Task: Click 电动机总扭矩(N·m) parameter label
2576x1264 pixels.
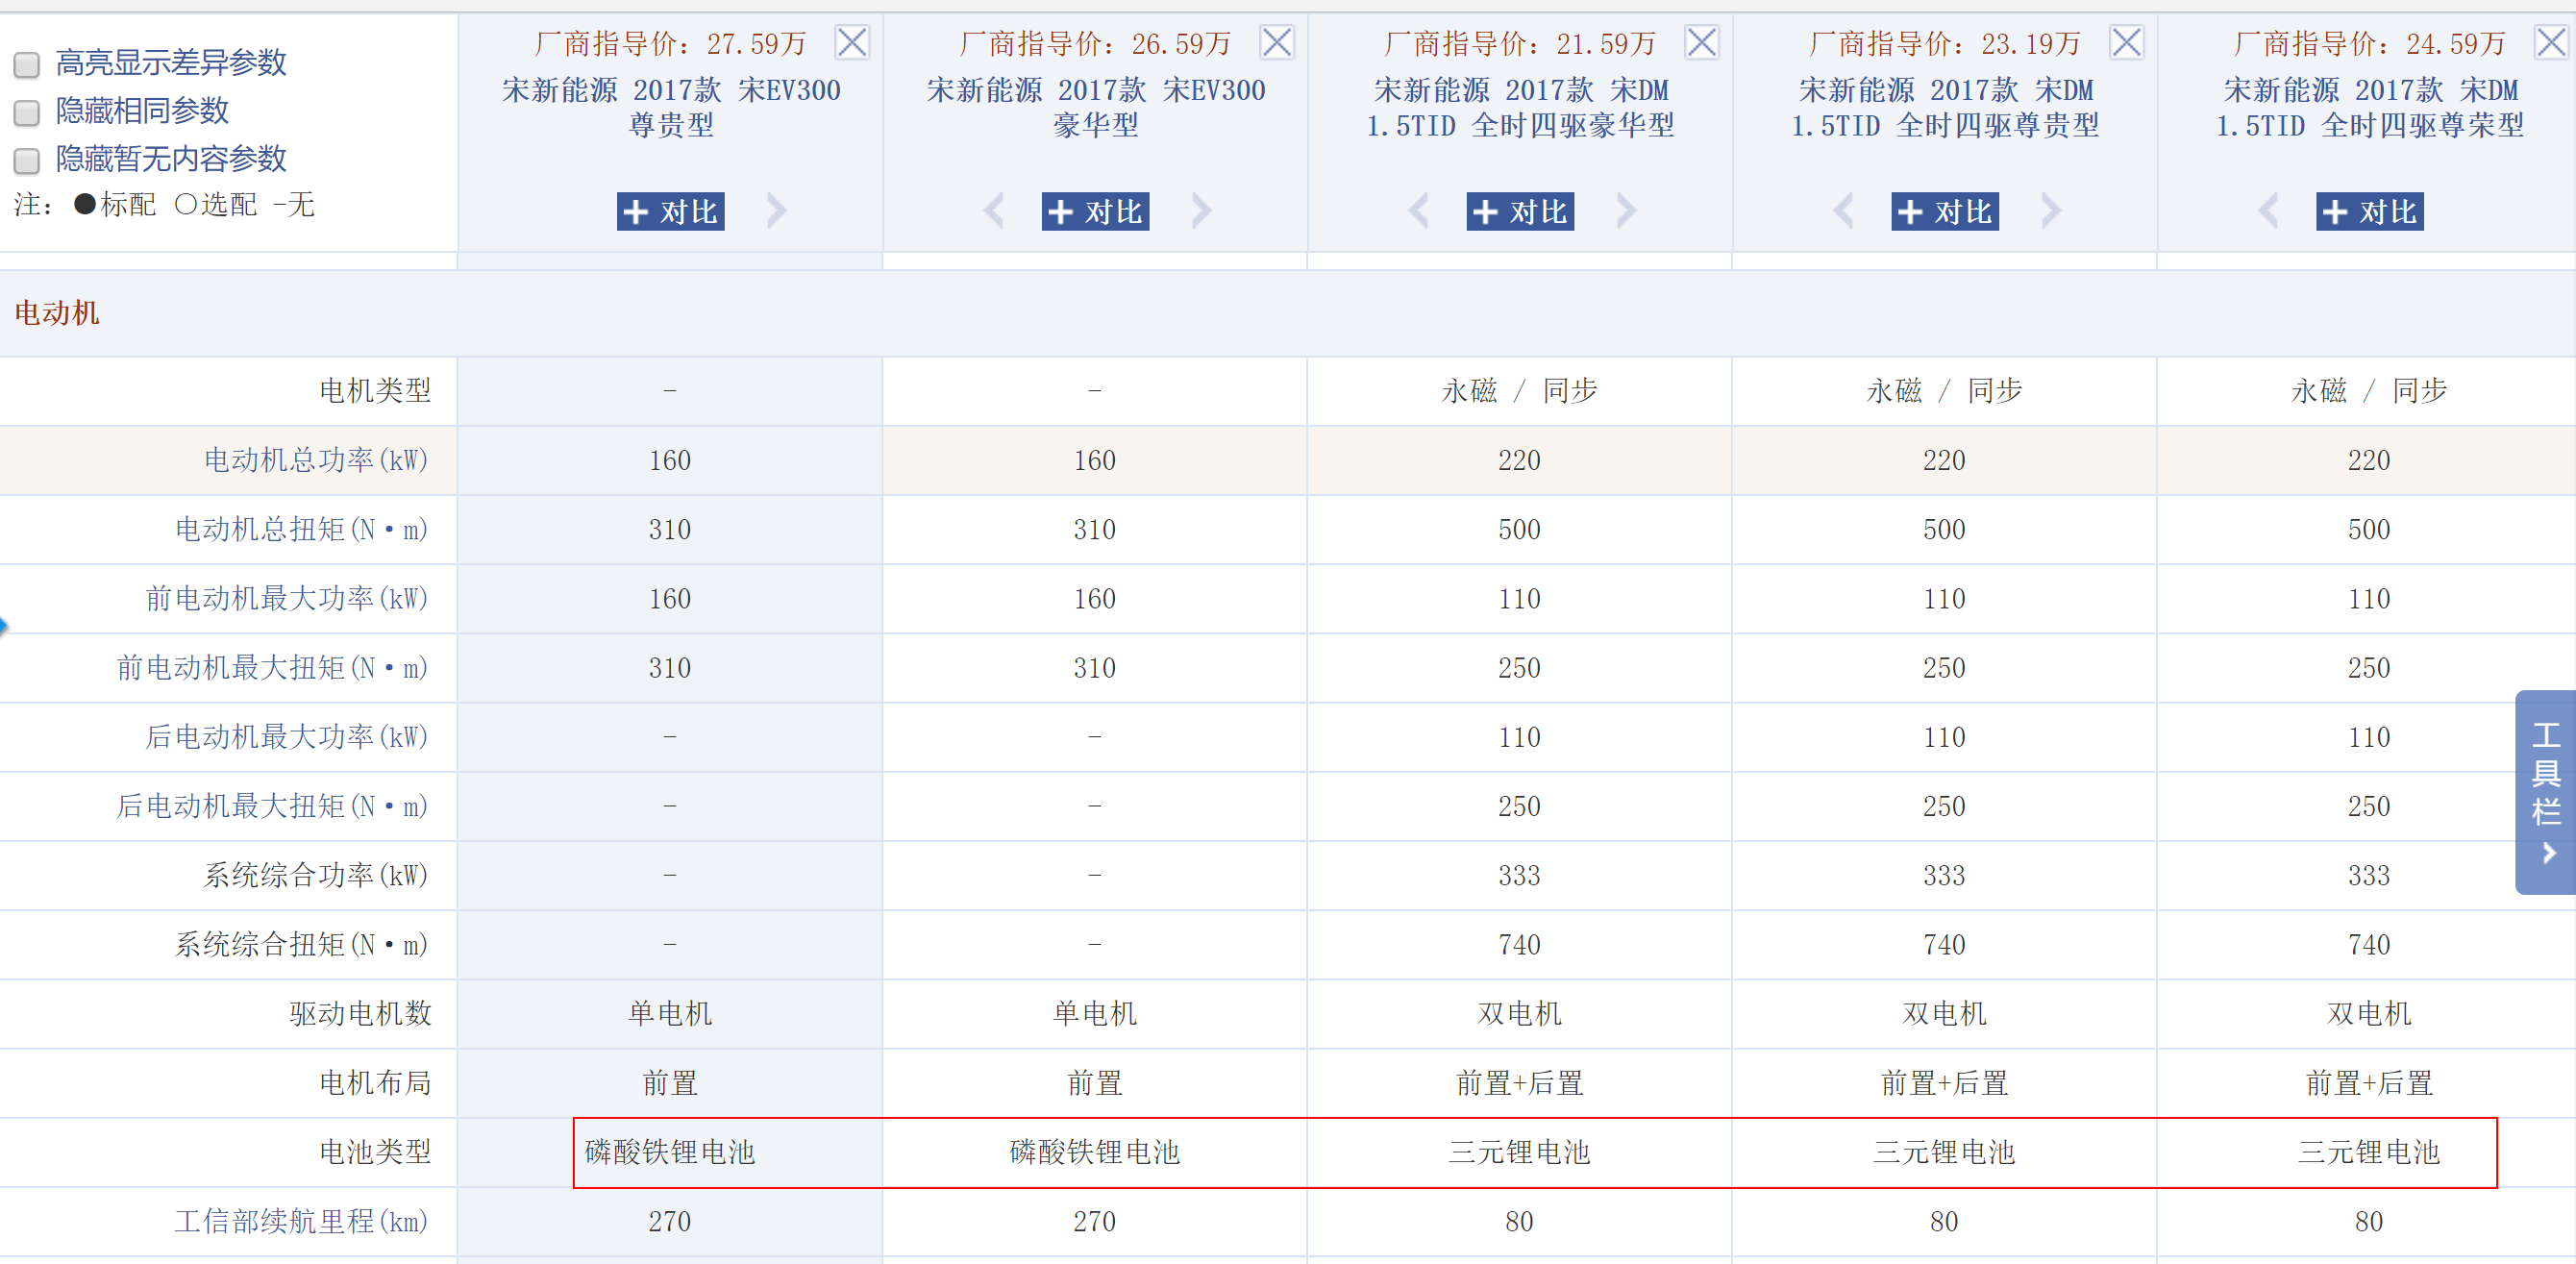Action: (x=302, y=529)
